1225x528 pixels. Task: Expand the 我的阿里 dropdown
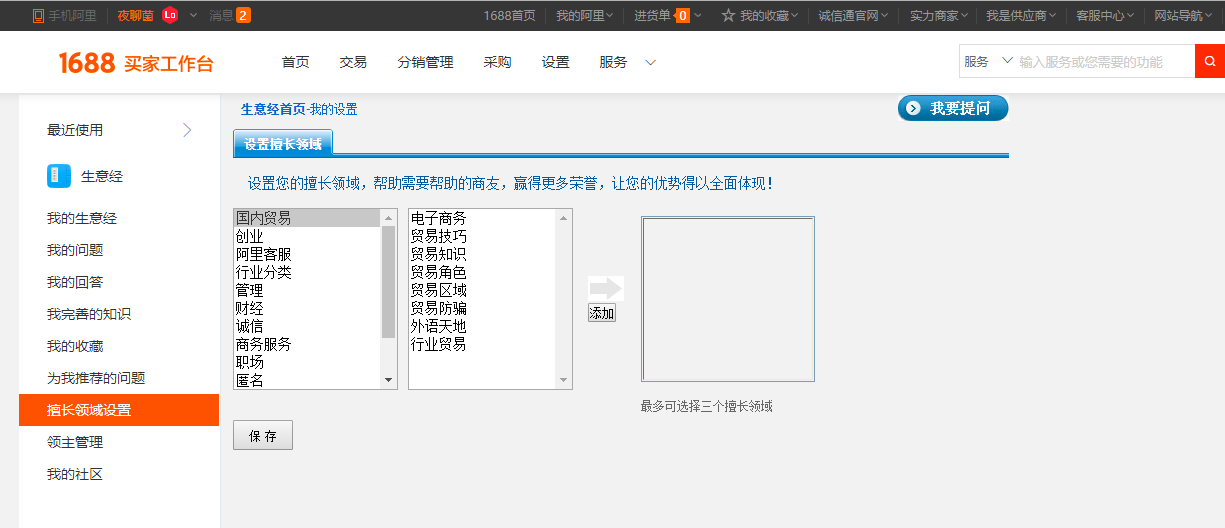610,16
